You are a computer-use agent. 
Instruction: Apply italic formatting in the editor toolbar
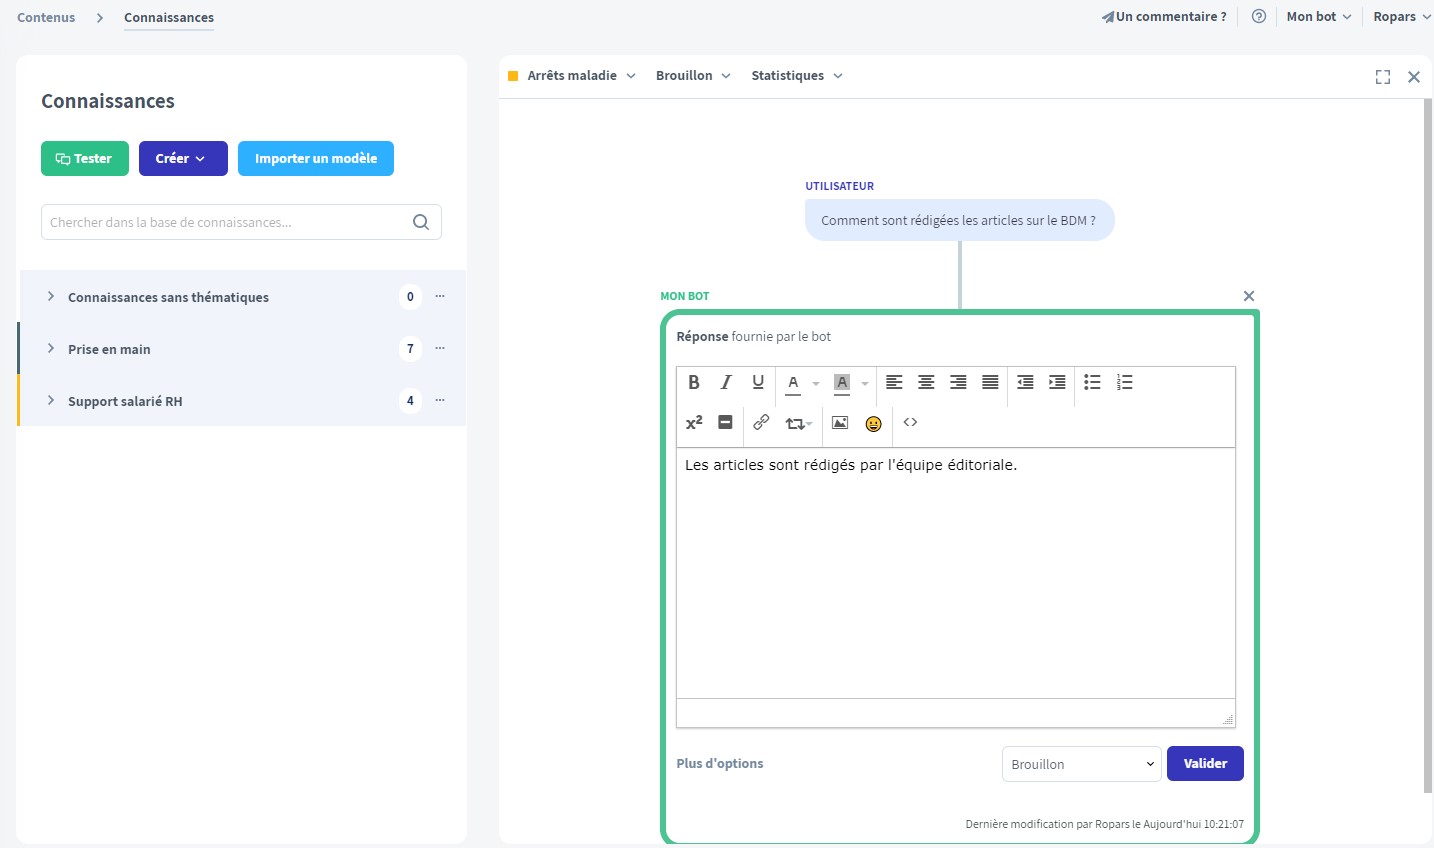point(726,382)
